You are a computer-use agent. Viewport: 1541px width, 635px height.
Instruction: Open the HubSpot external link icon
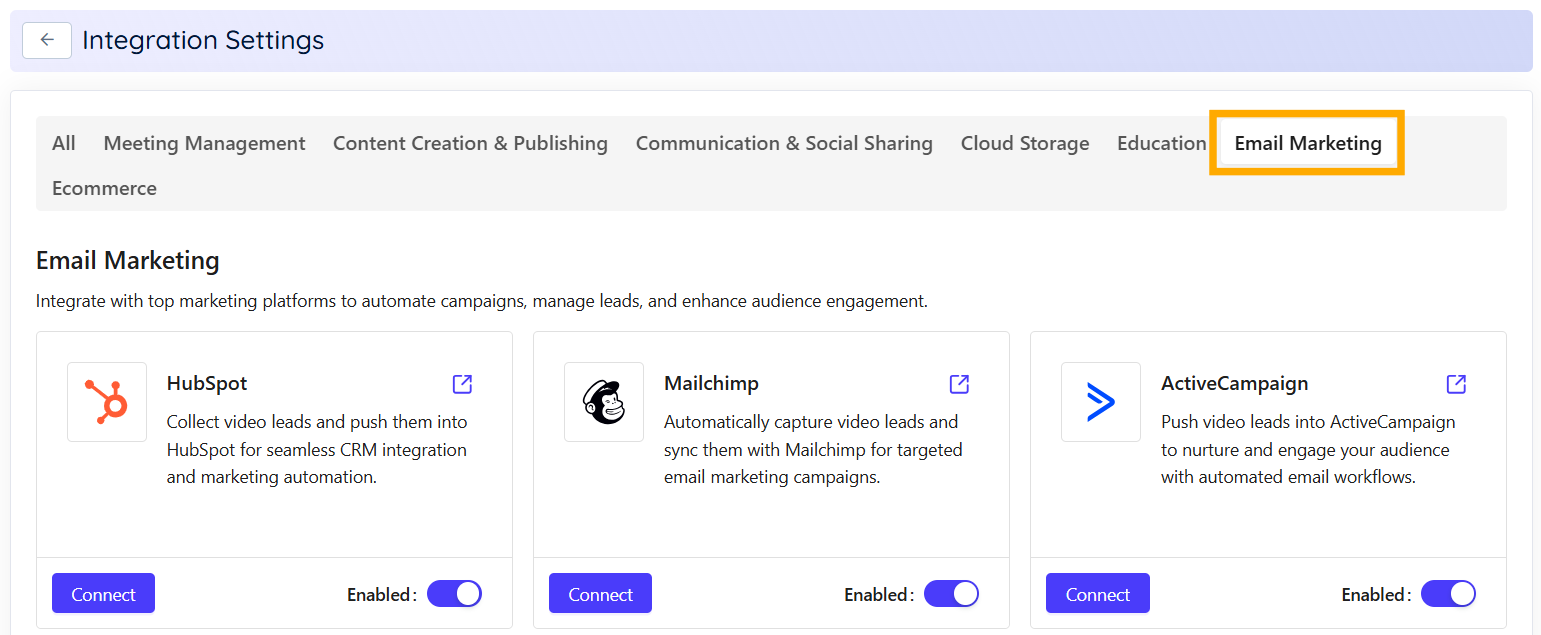tap(461, 384)
